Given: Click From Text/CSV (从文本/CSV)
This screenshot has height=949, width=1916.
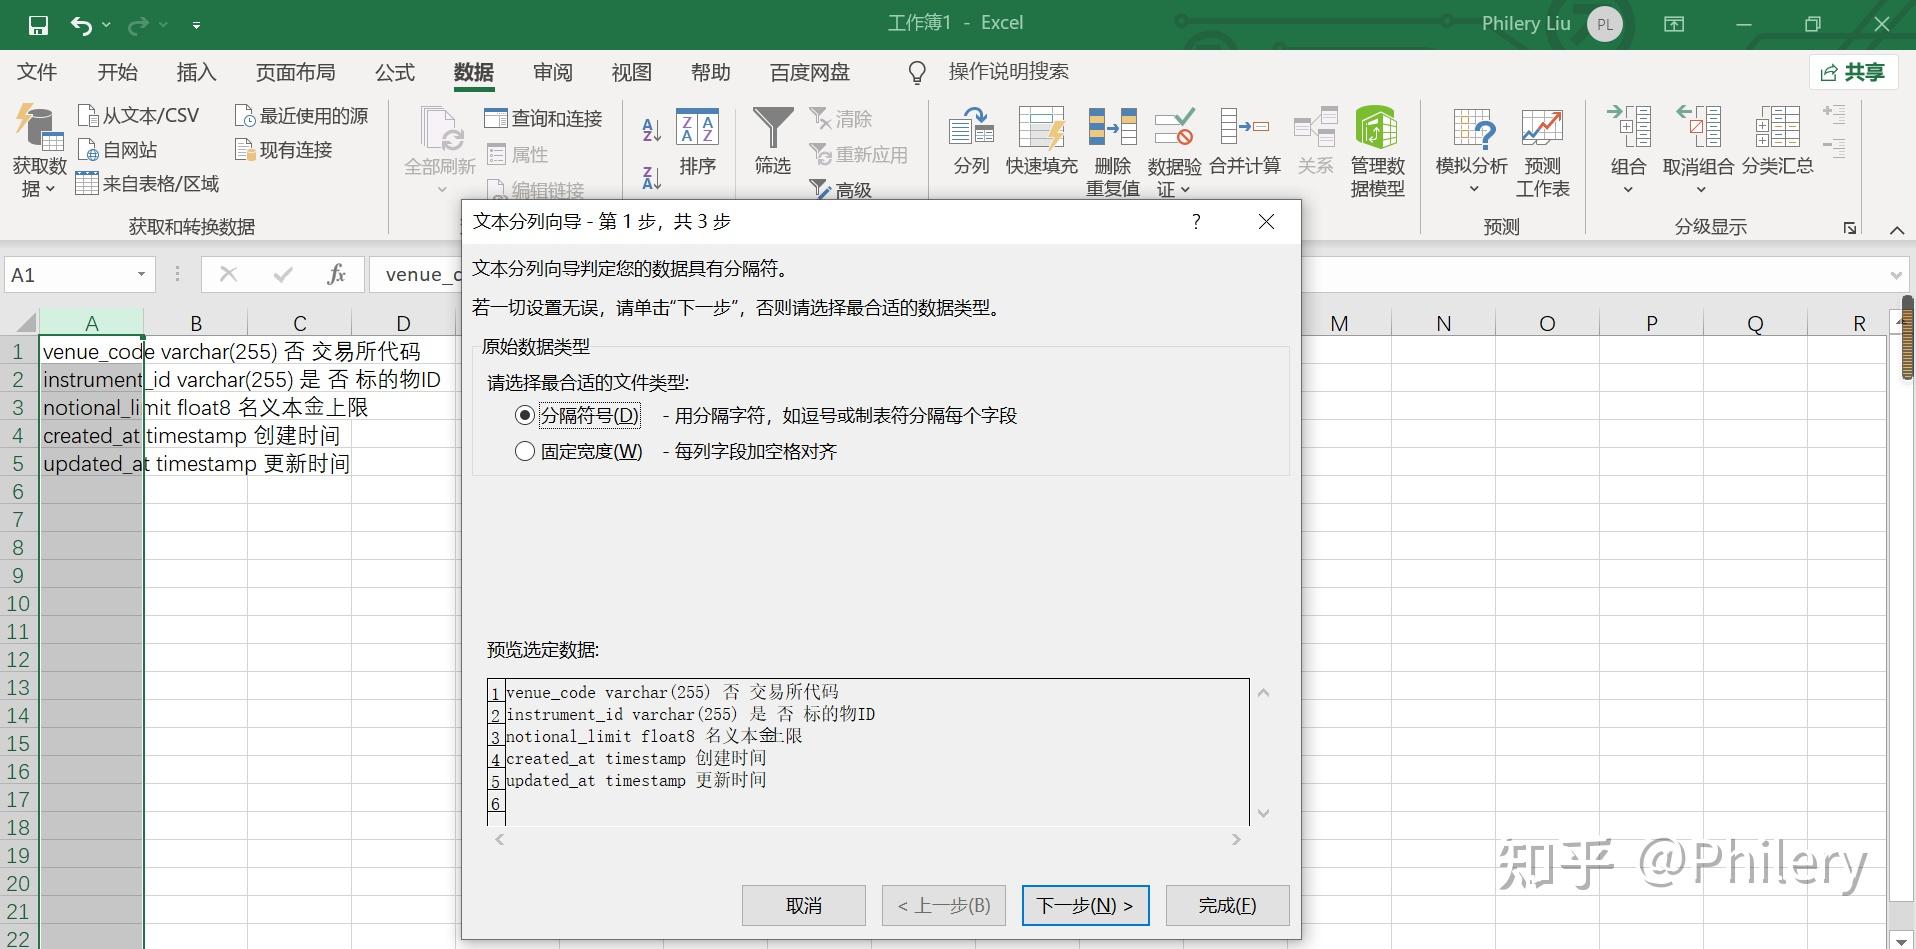Looking at the screenshot, I should 139,116.
